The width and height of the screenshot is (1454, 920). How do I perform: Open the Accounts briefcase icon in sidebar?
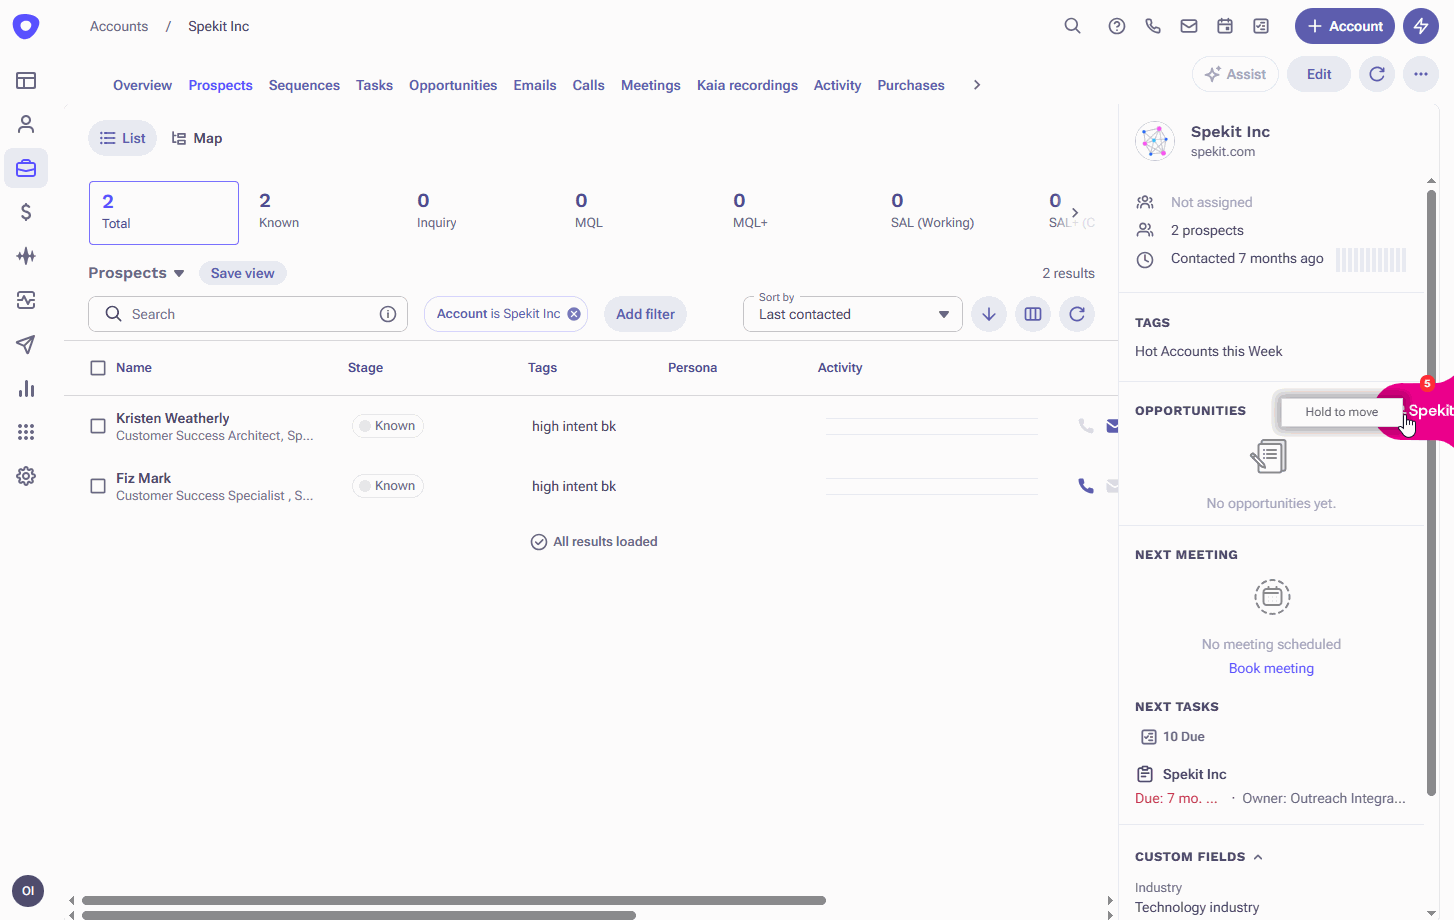tap(26, 168)
